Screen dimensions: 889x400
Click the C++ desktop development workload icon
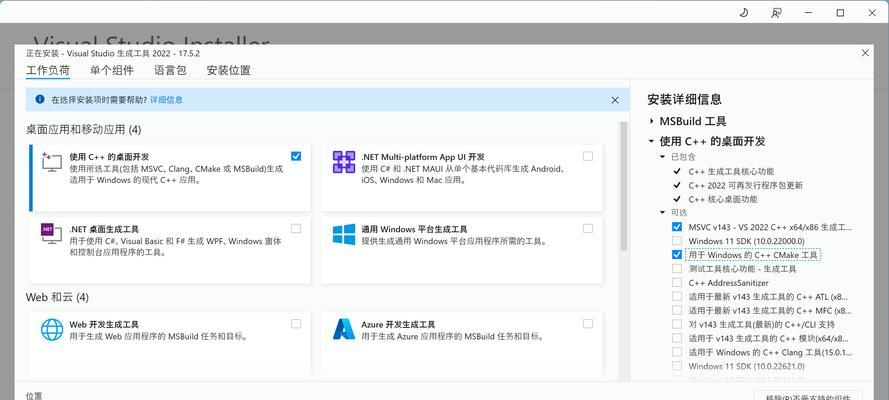coord(52,161)
